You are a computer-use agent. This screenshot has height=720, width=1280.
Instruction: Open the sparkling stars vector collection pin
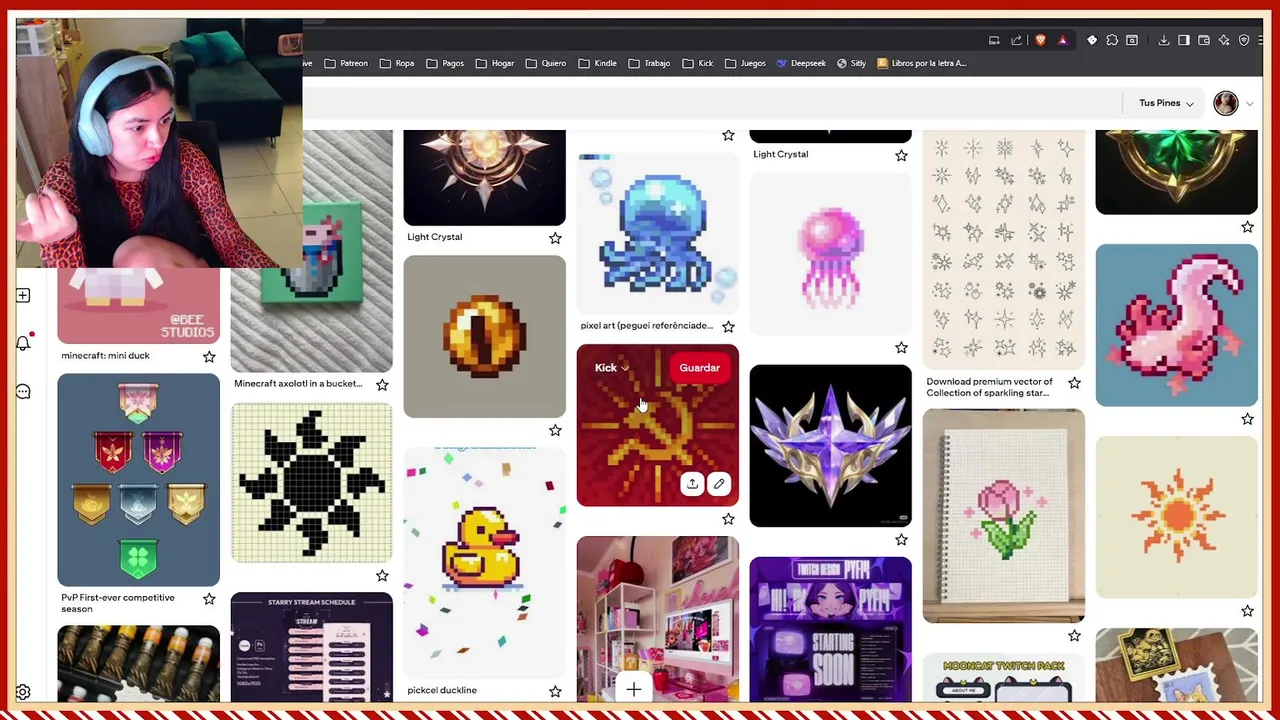pyautogui.click(x=1004, y=249)
